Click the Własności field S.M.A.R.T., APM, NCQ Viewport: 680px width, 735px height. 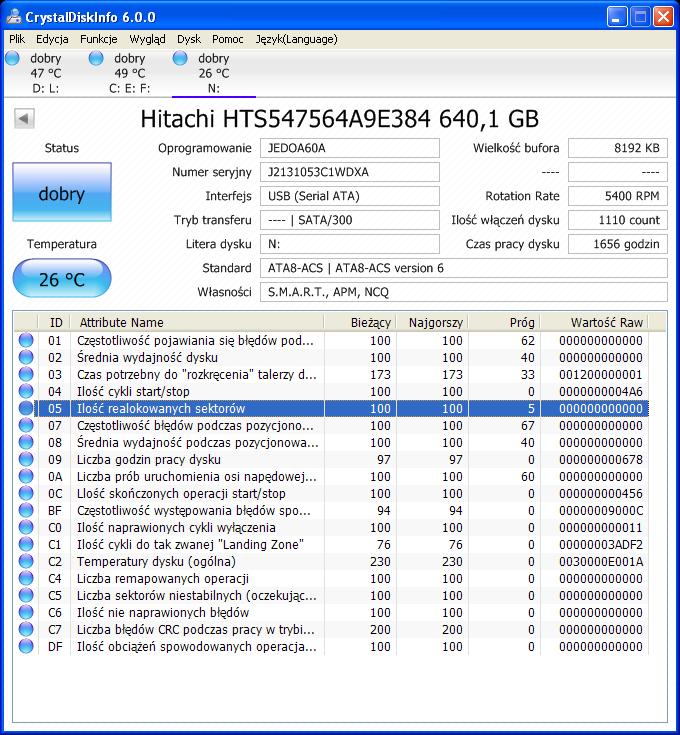463,292
